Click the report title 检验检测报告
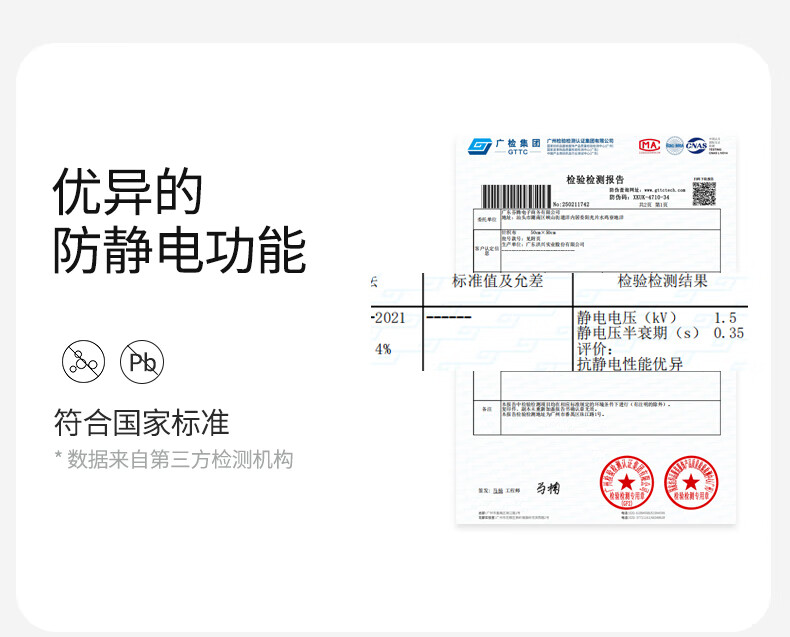The width and height of the screenshot is (790, 637). coord(595,179)
